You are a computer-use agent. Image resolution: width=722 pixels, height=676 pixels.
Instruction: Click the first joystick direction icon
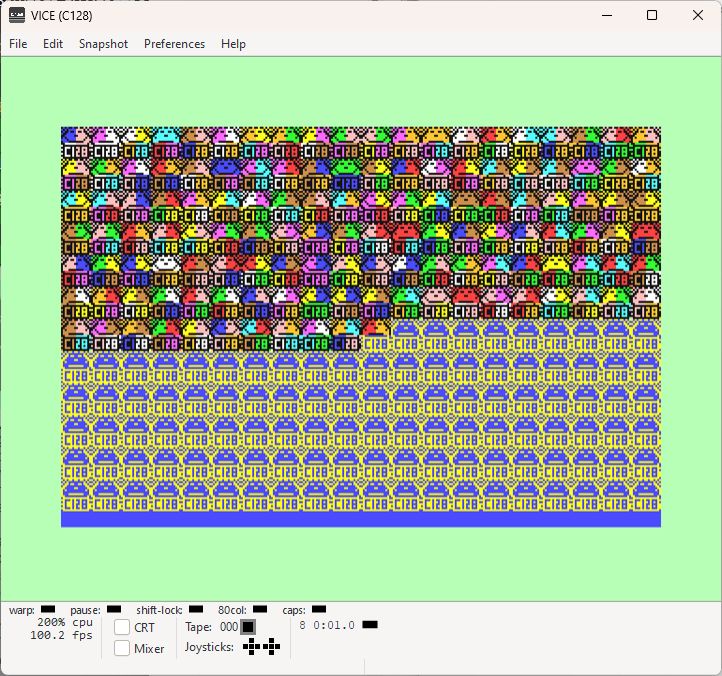(251, 647)
